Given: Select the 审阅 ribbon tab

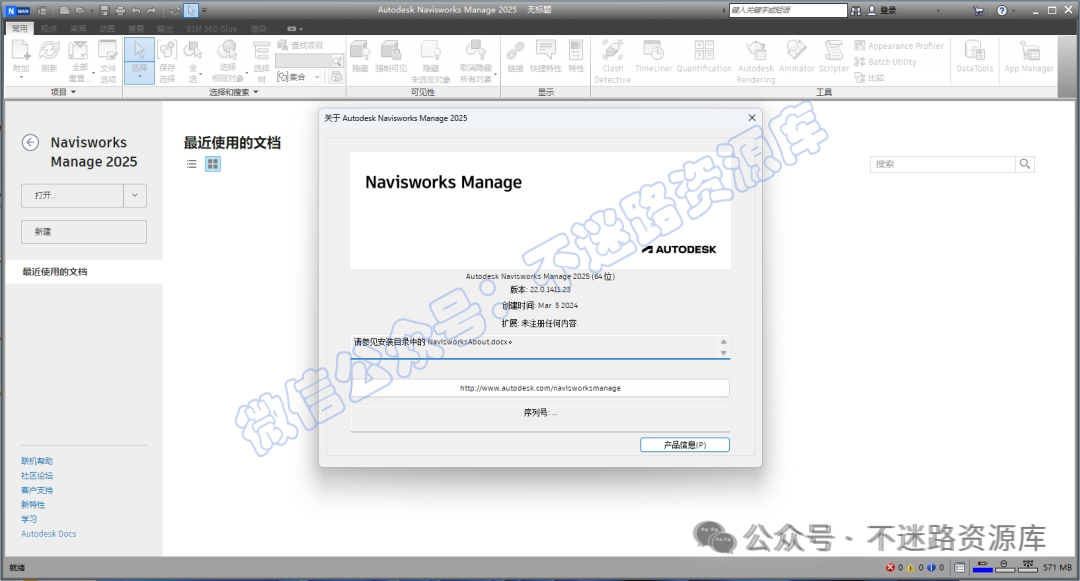Looking at the screenshot, I should click(78, 29).
